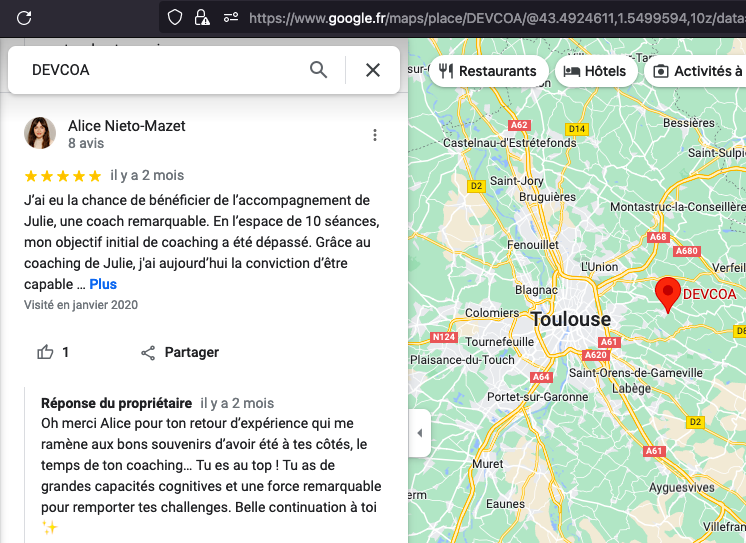Click the Tournefeuille label on map

tap(500, 342)
